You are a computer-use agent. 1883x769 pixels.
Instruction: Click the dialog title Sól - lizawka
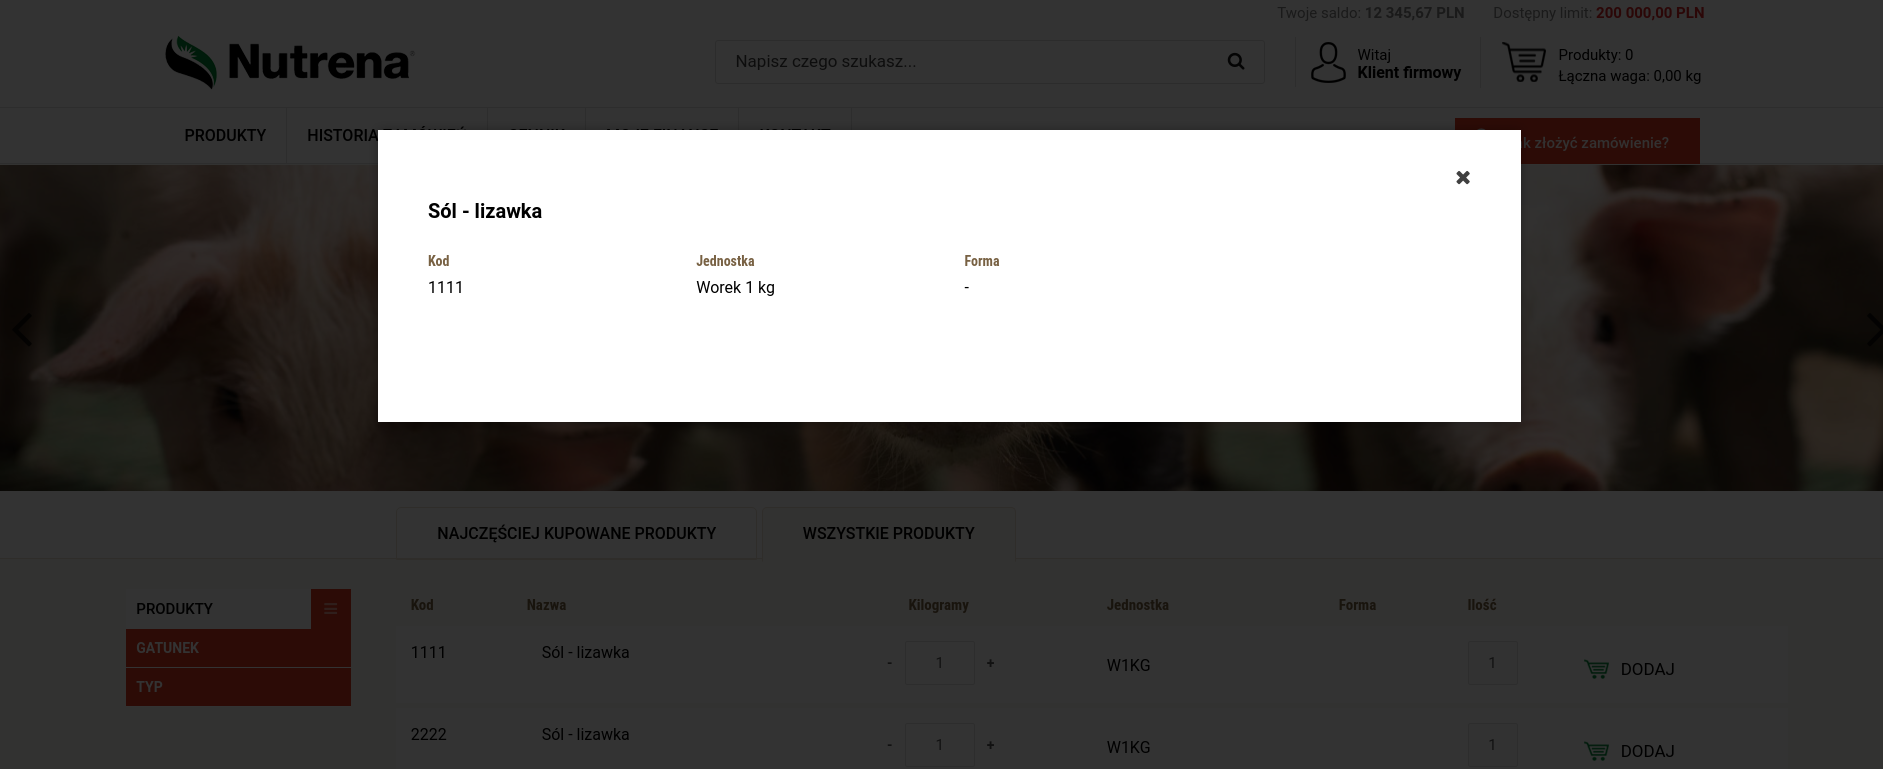coord(485,211)
